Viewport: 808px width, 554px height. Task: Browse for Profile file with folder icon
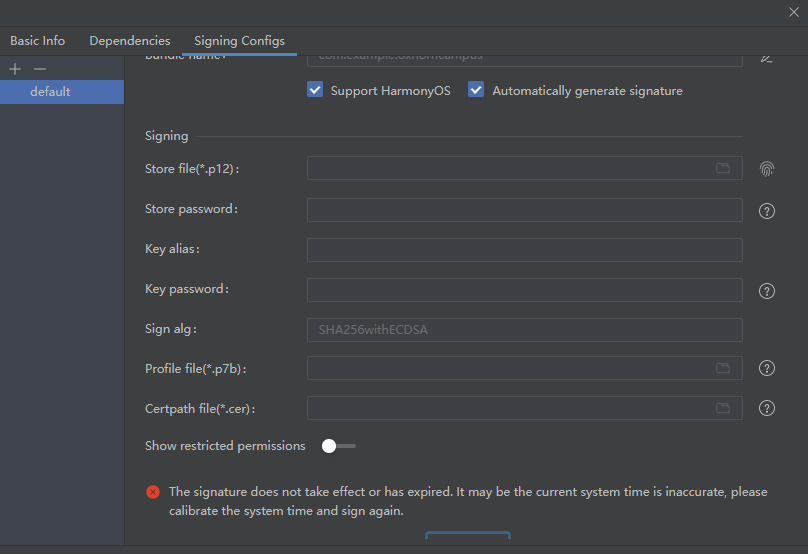click(723, 368)
